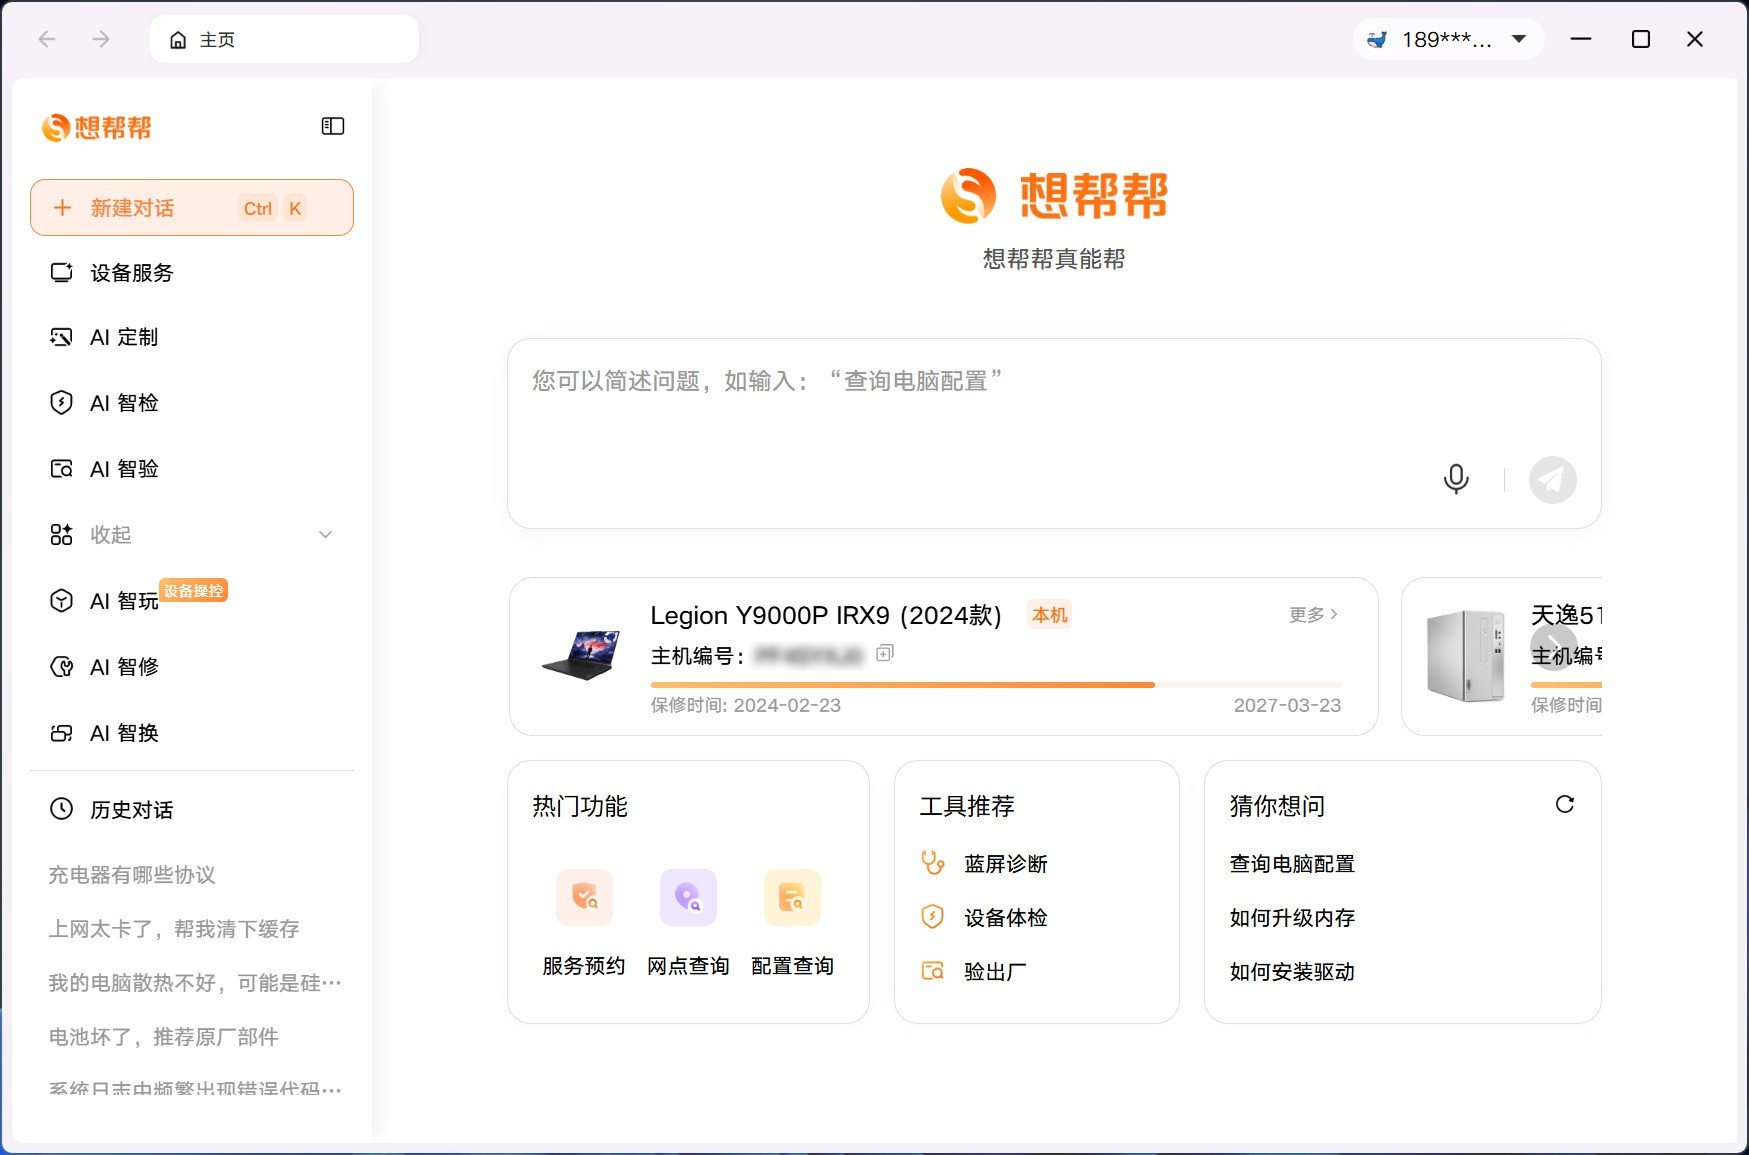Open 配置查询 in 热门功能
The height and width of the screenshot is (1155, 1749).
pyautogui.click(x=792, y=924)
